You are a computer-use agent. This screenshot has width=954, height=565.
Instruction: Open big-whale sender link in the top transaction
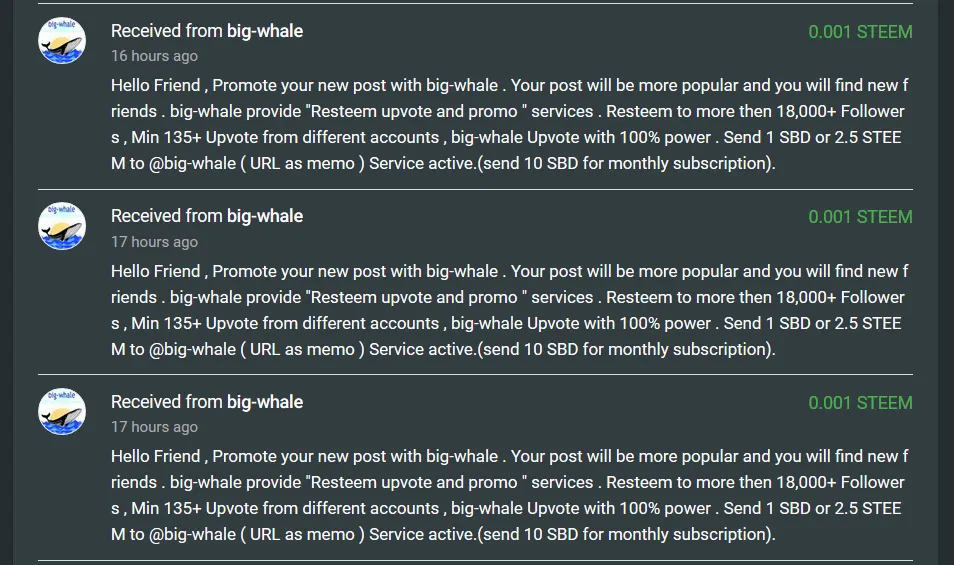265,31
